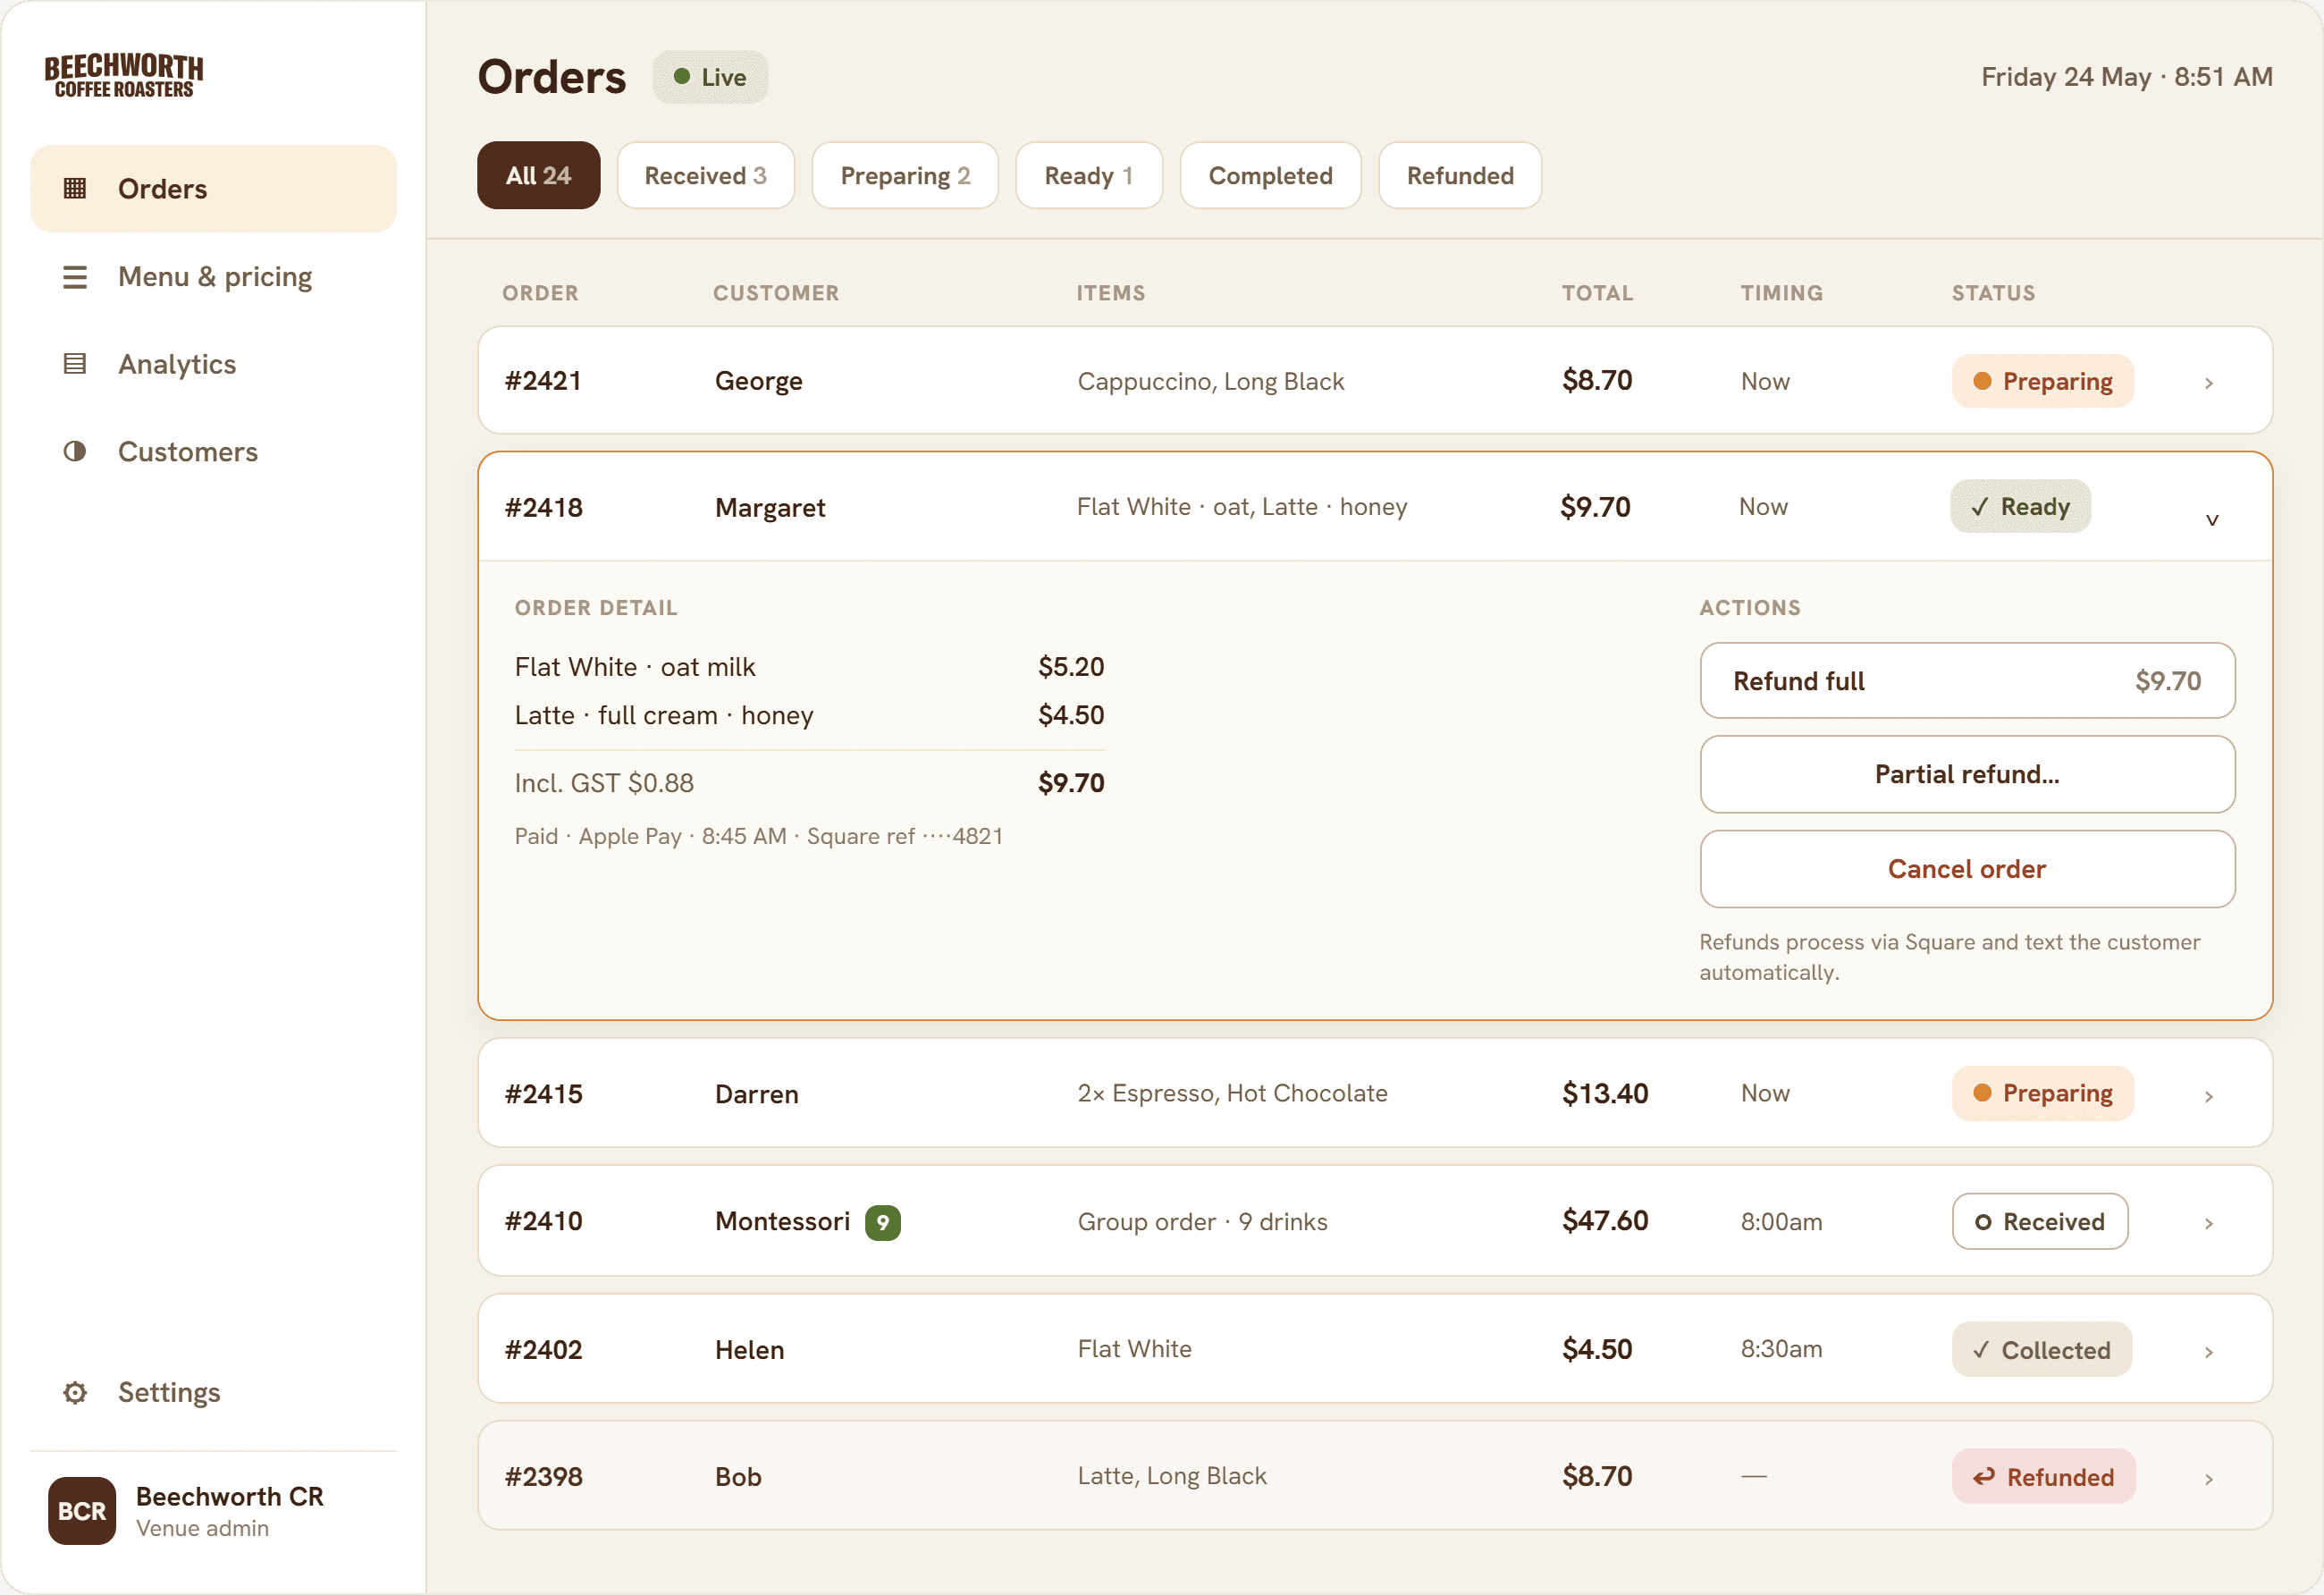Click the Orders grid icon in sidebar

[x=75, y=188]
